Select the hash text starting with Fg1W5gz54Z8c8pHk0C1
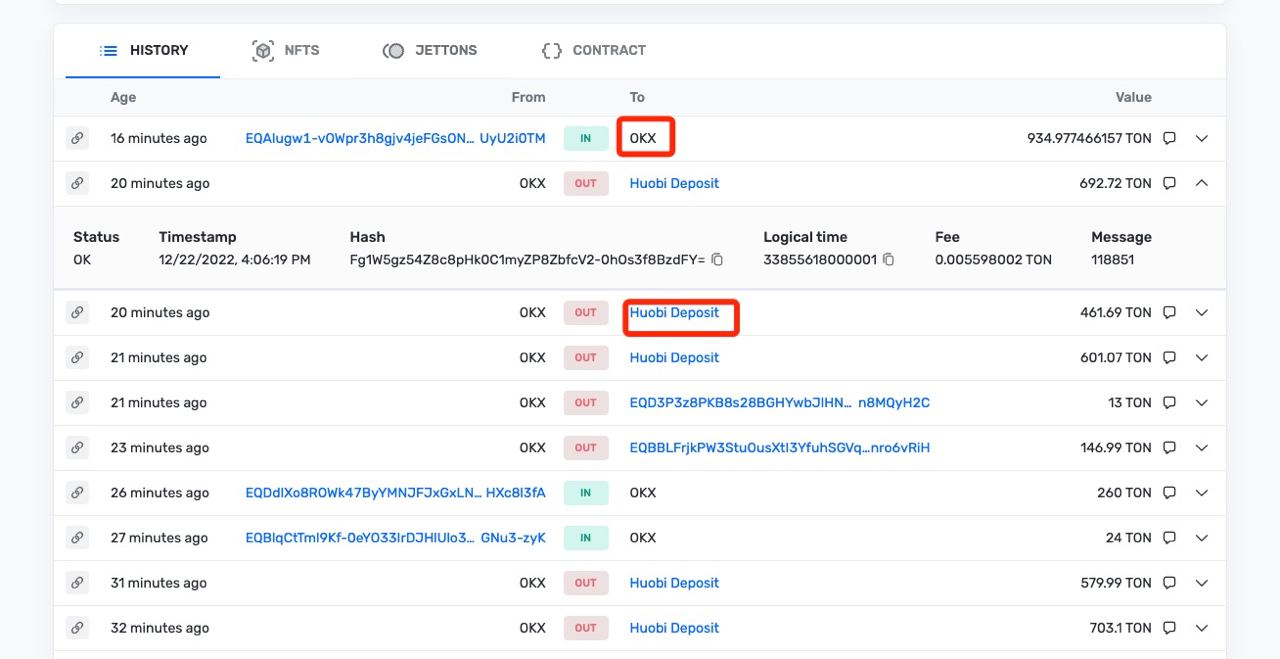Viewport: 1280px width, 659px height. click(527, 260)
